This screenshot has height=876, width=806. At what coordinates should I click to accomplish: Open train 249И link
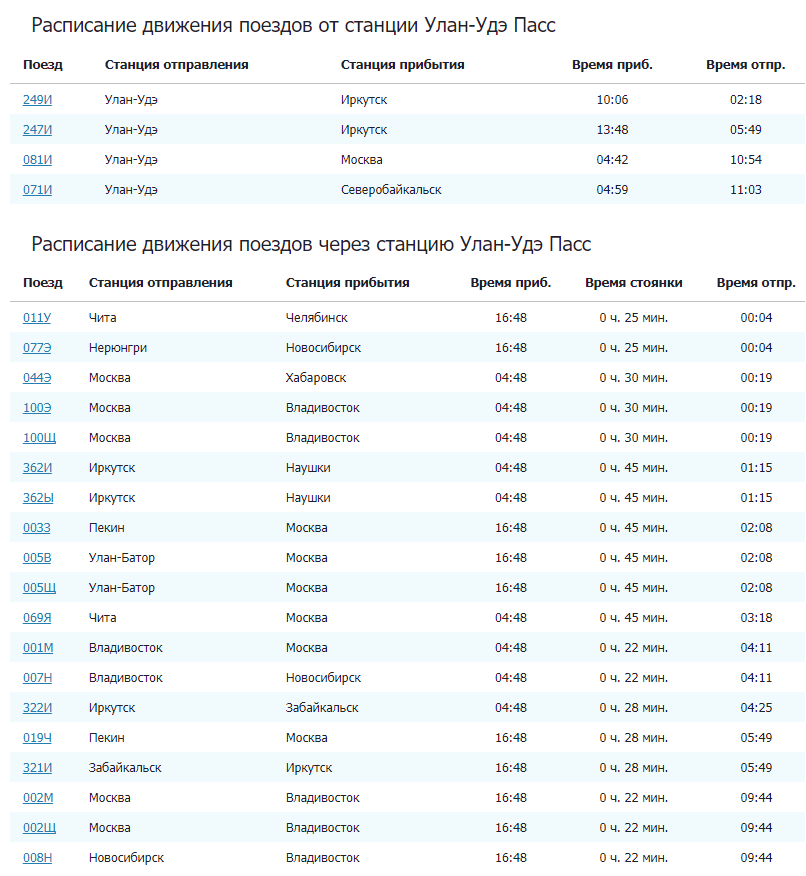point(37,100)
